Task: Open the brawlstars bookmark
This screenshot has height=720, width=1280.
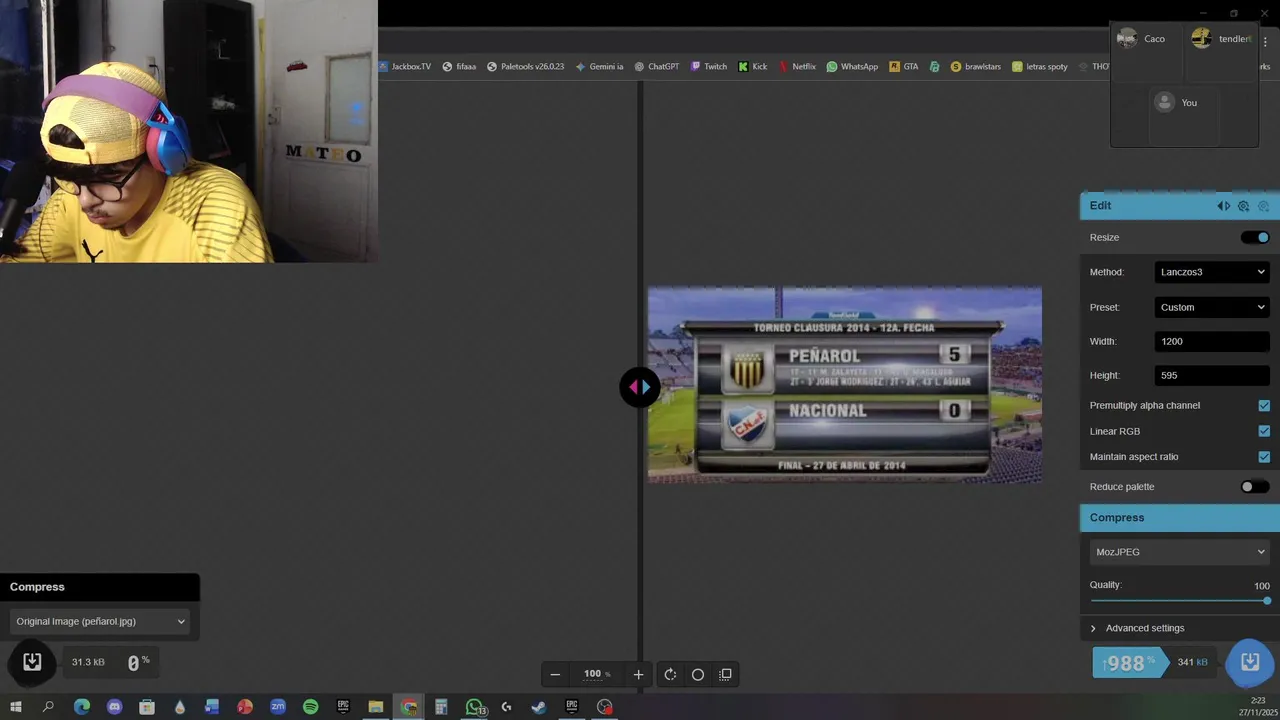Action: click(975, 67)
